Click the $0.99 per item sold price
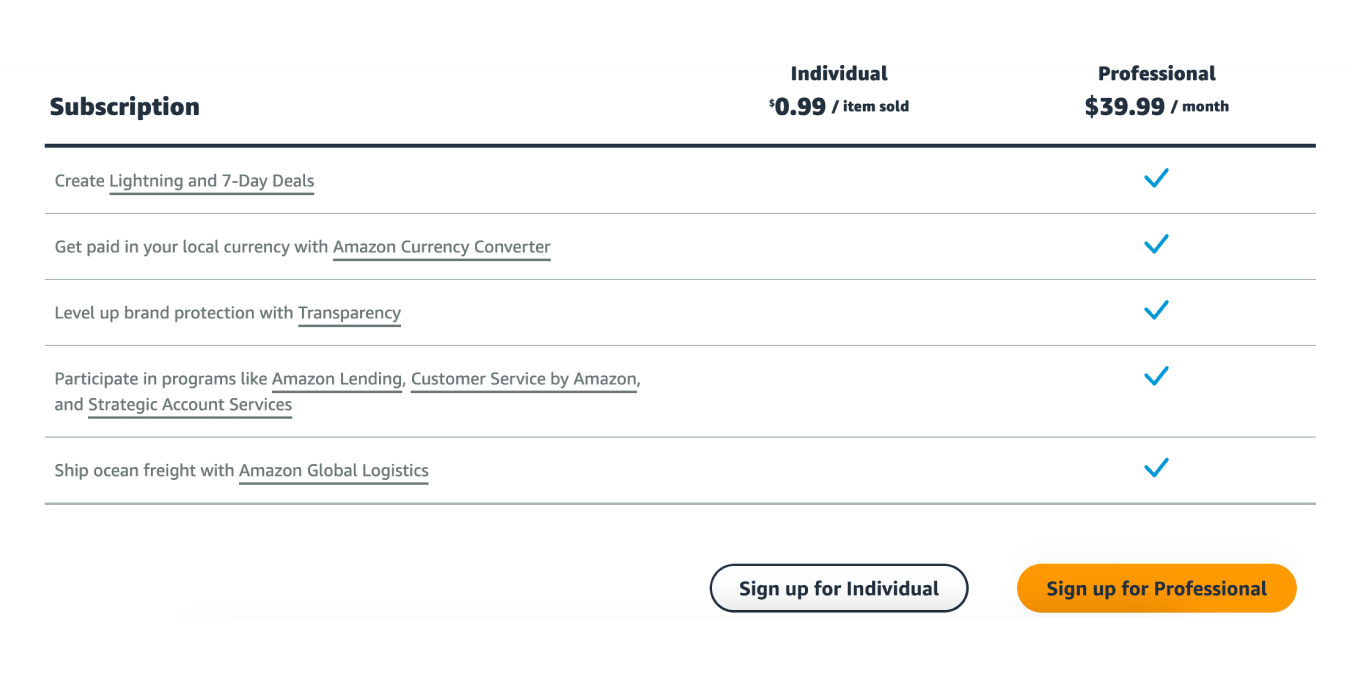 point(839,107)
